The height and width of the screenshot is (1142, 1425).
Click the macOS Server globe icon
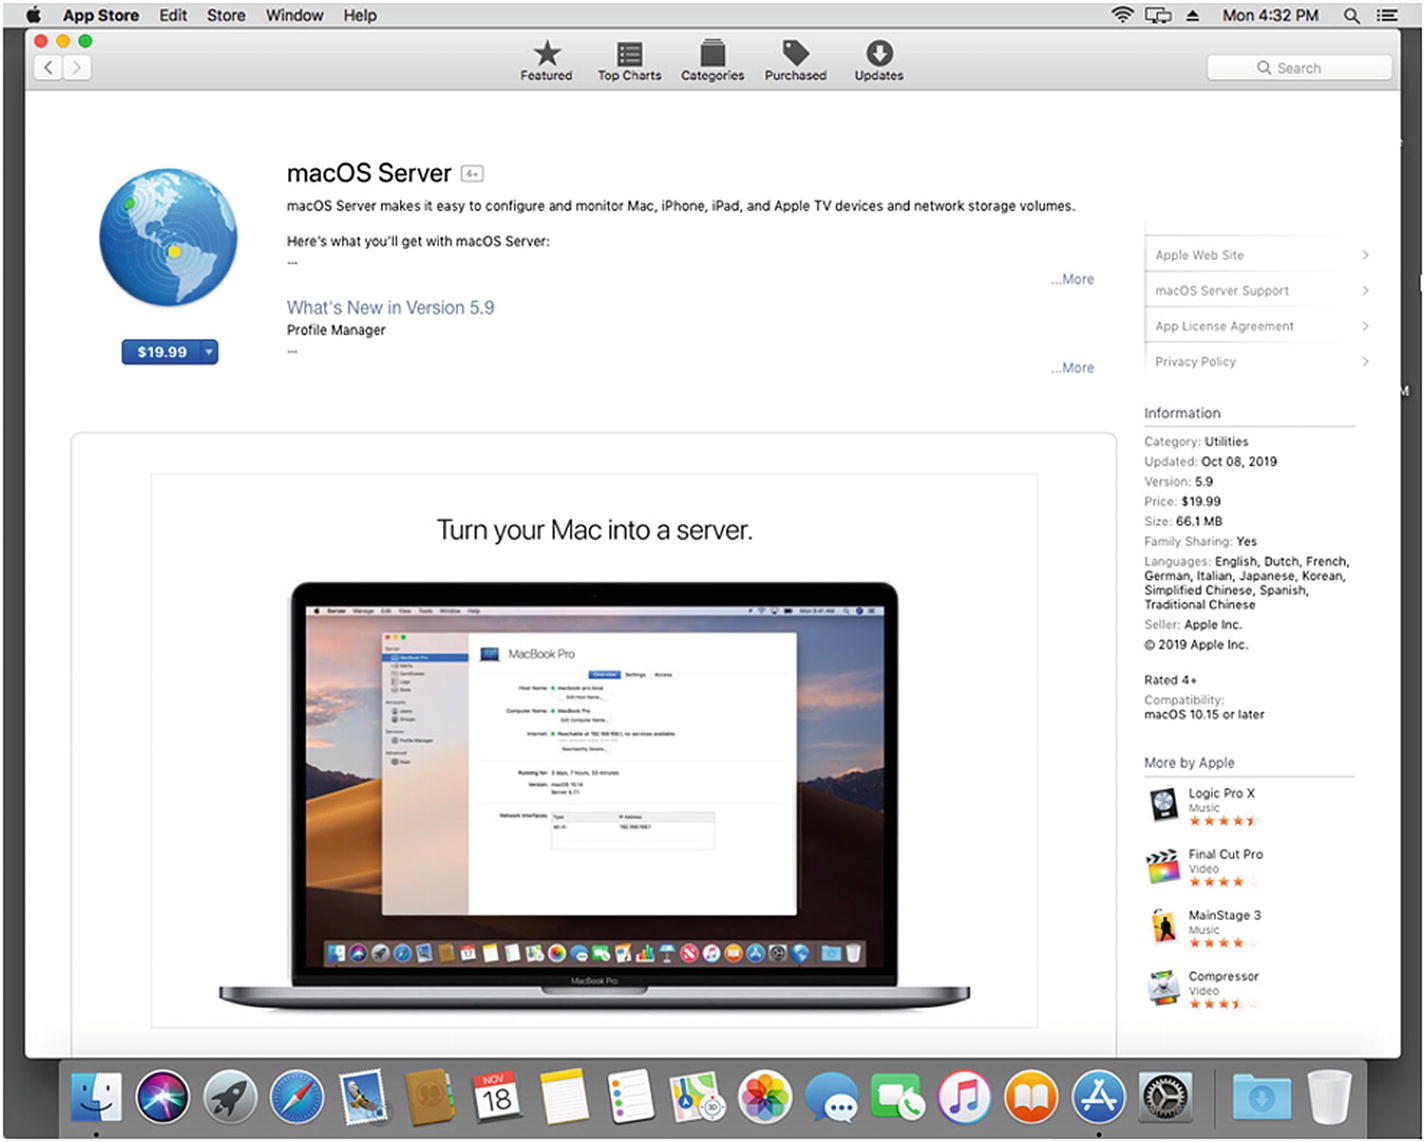coord(168,238)
